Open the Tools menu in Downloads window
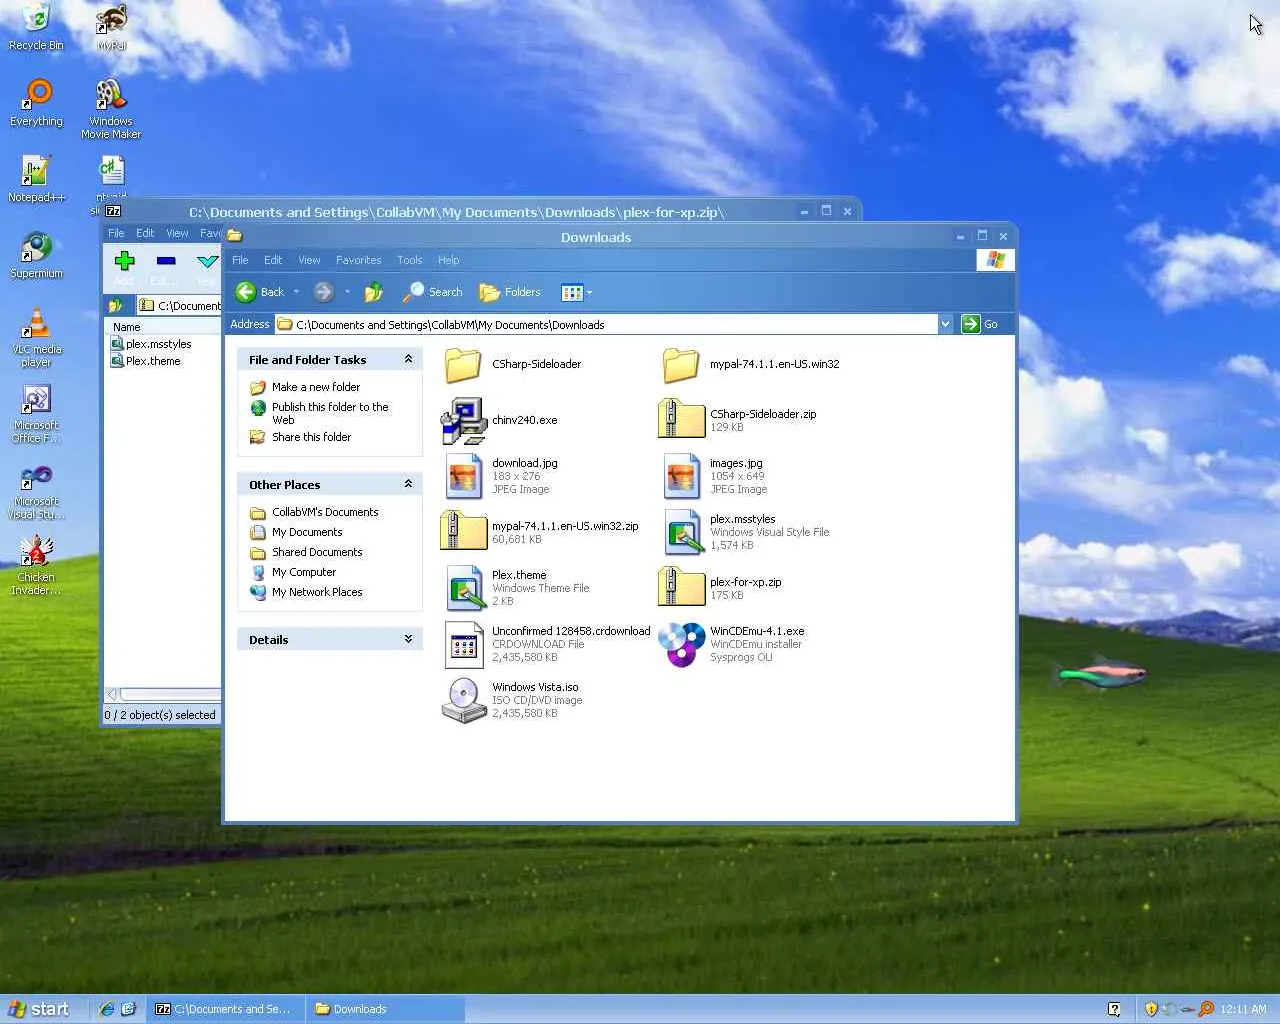The height and width of the screenshot is (1024, 1280). [x=410, y=260]
